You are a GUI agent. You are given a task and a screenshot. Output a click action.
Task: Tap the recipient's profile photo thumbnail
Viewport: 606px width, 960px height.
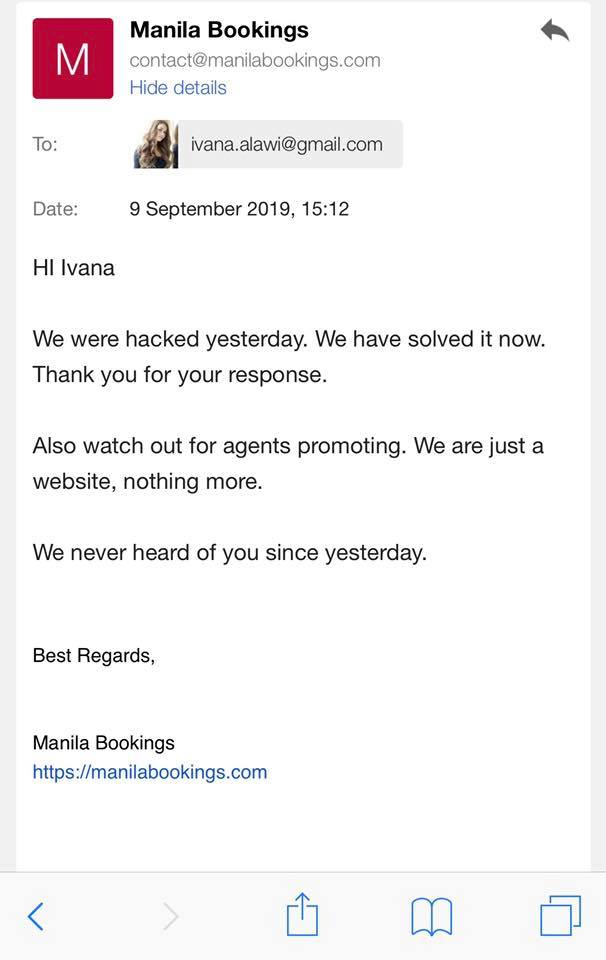tap(156, 144)
